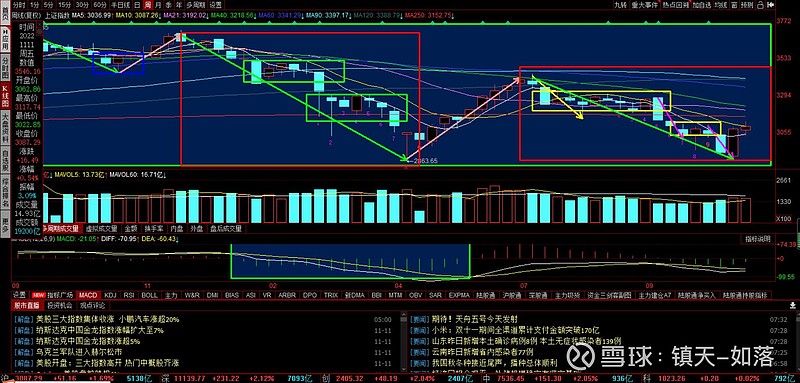800x383 pixels.
Task: Select the 沪股通 indicator tab
Action: (x=512, y=295)
